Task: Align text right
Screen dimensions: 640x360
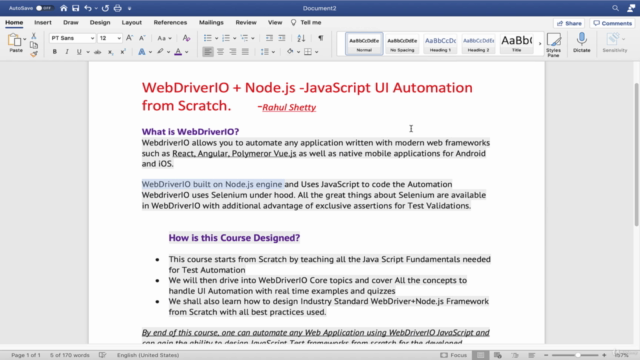Action: click(x=233, y=52)
